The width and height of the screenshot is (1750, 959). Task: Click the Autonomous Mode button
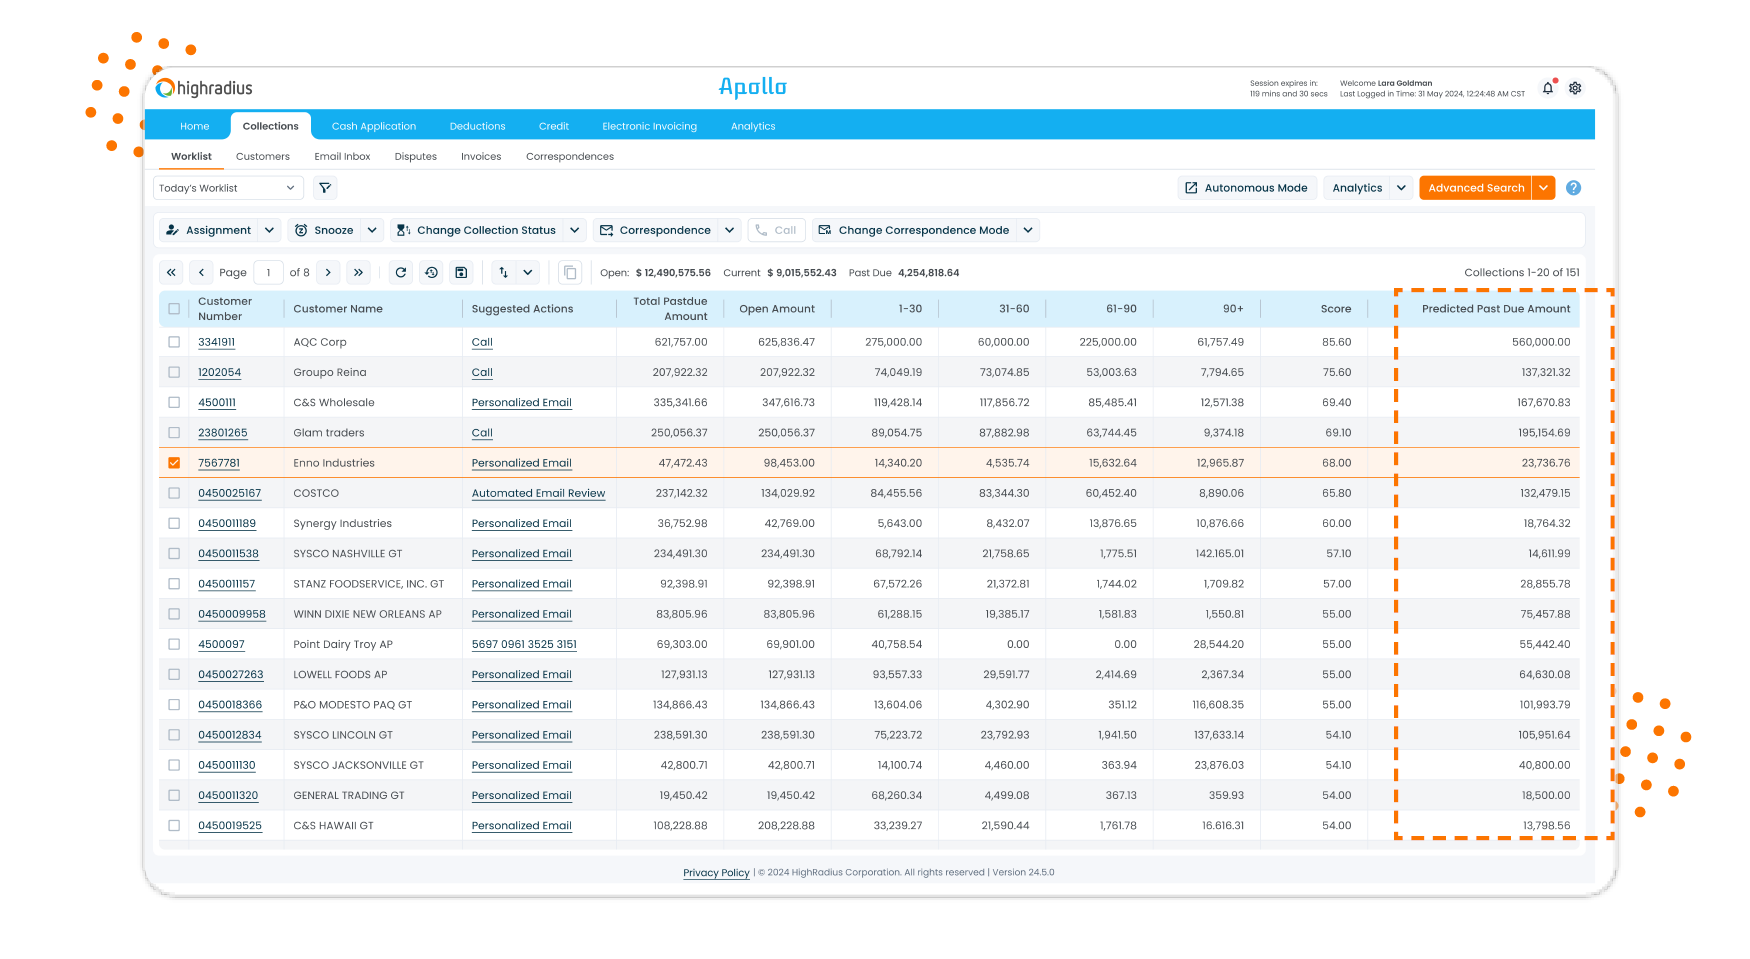point(1245,188)
